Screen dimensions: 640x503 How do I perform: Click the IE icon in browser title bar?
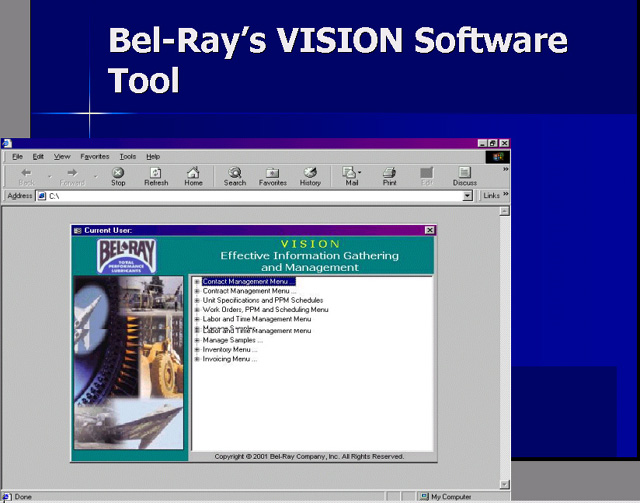pyautogui.click(x=7, y=143)
